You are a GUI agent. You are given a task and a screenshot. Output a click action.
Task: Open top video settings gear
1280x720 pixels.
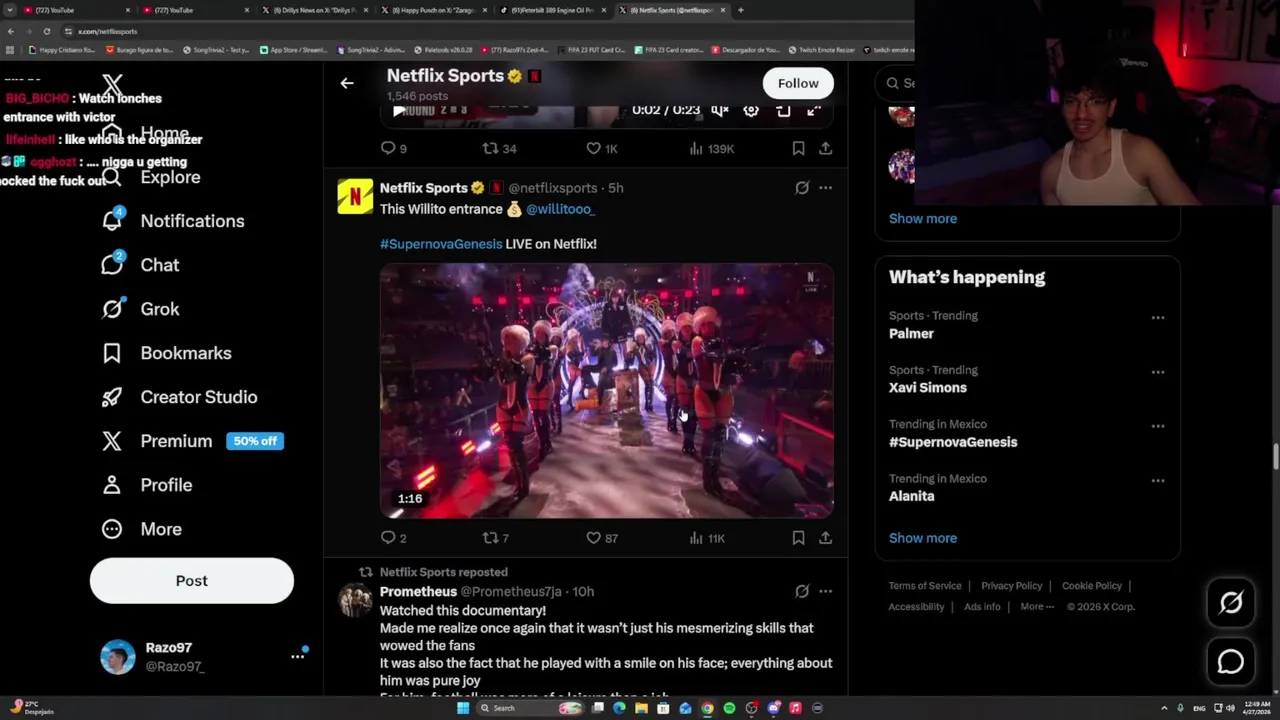[x=751, y=110]
